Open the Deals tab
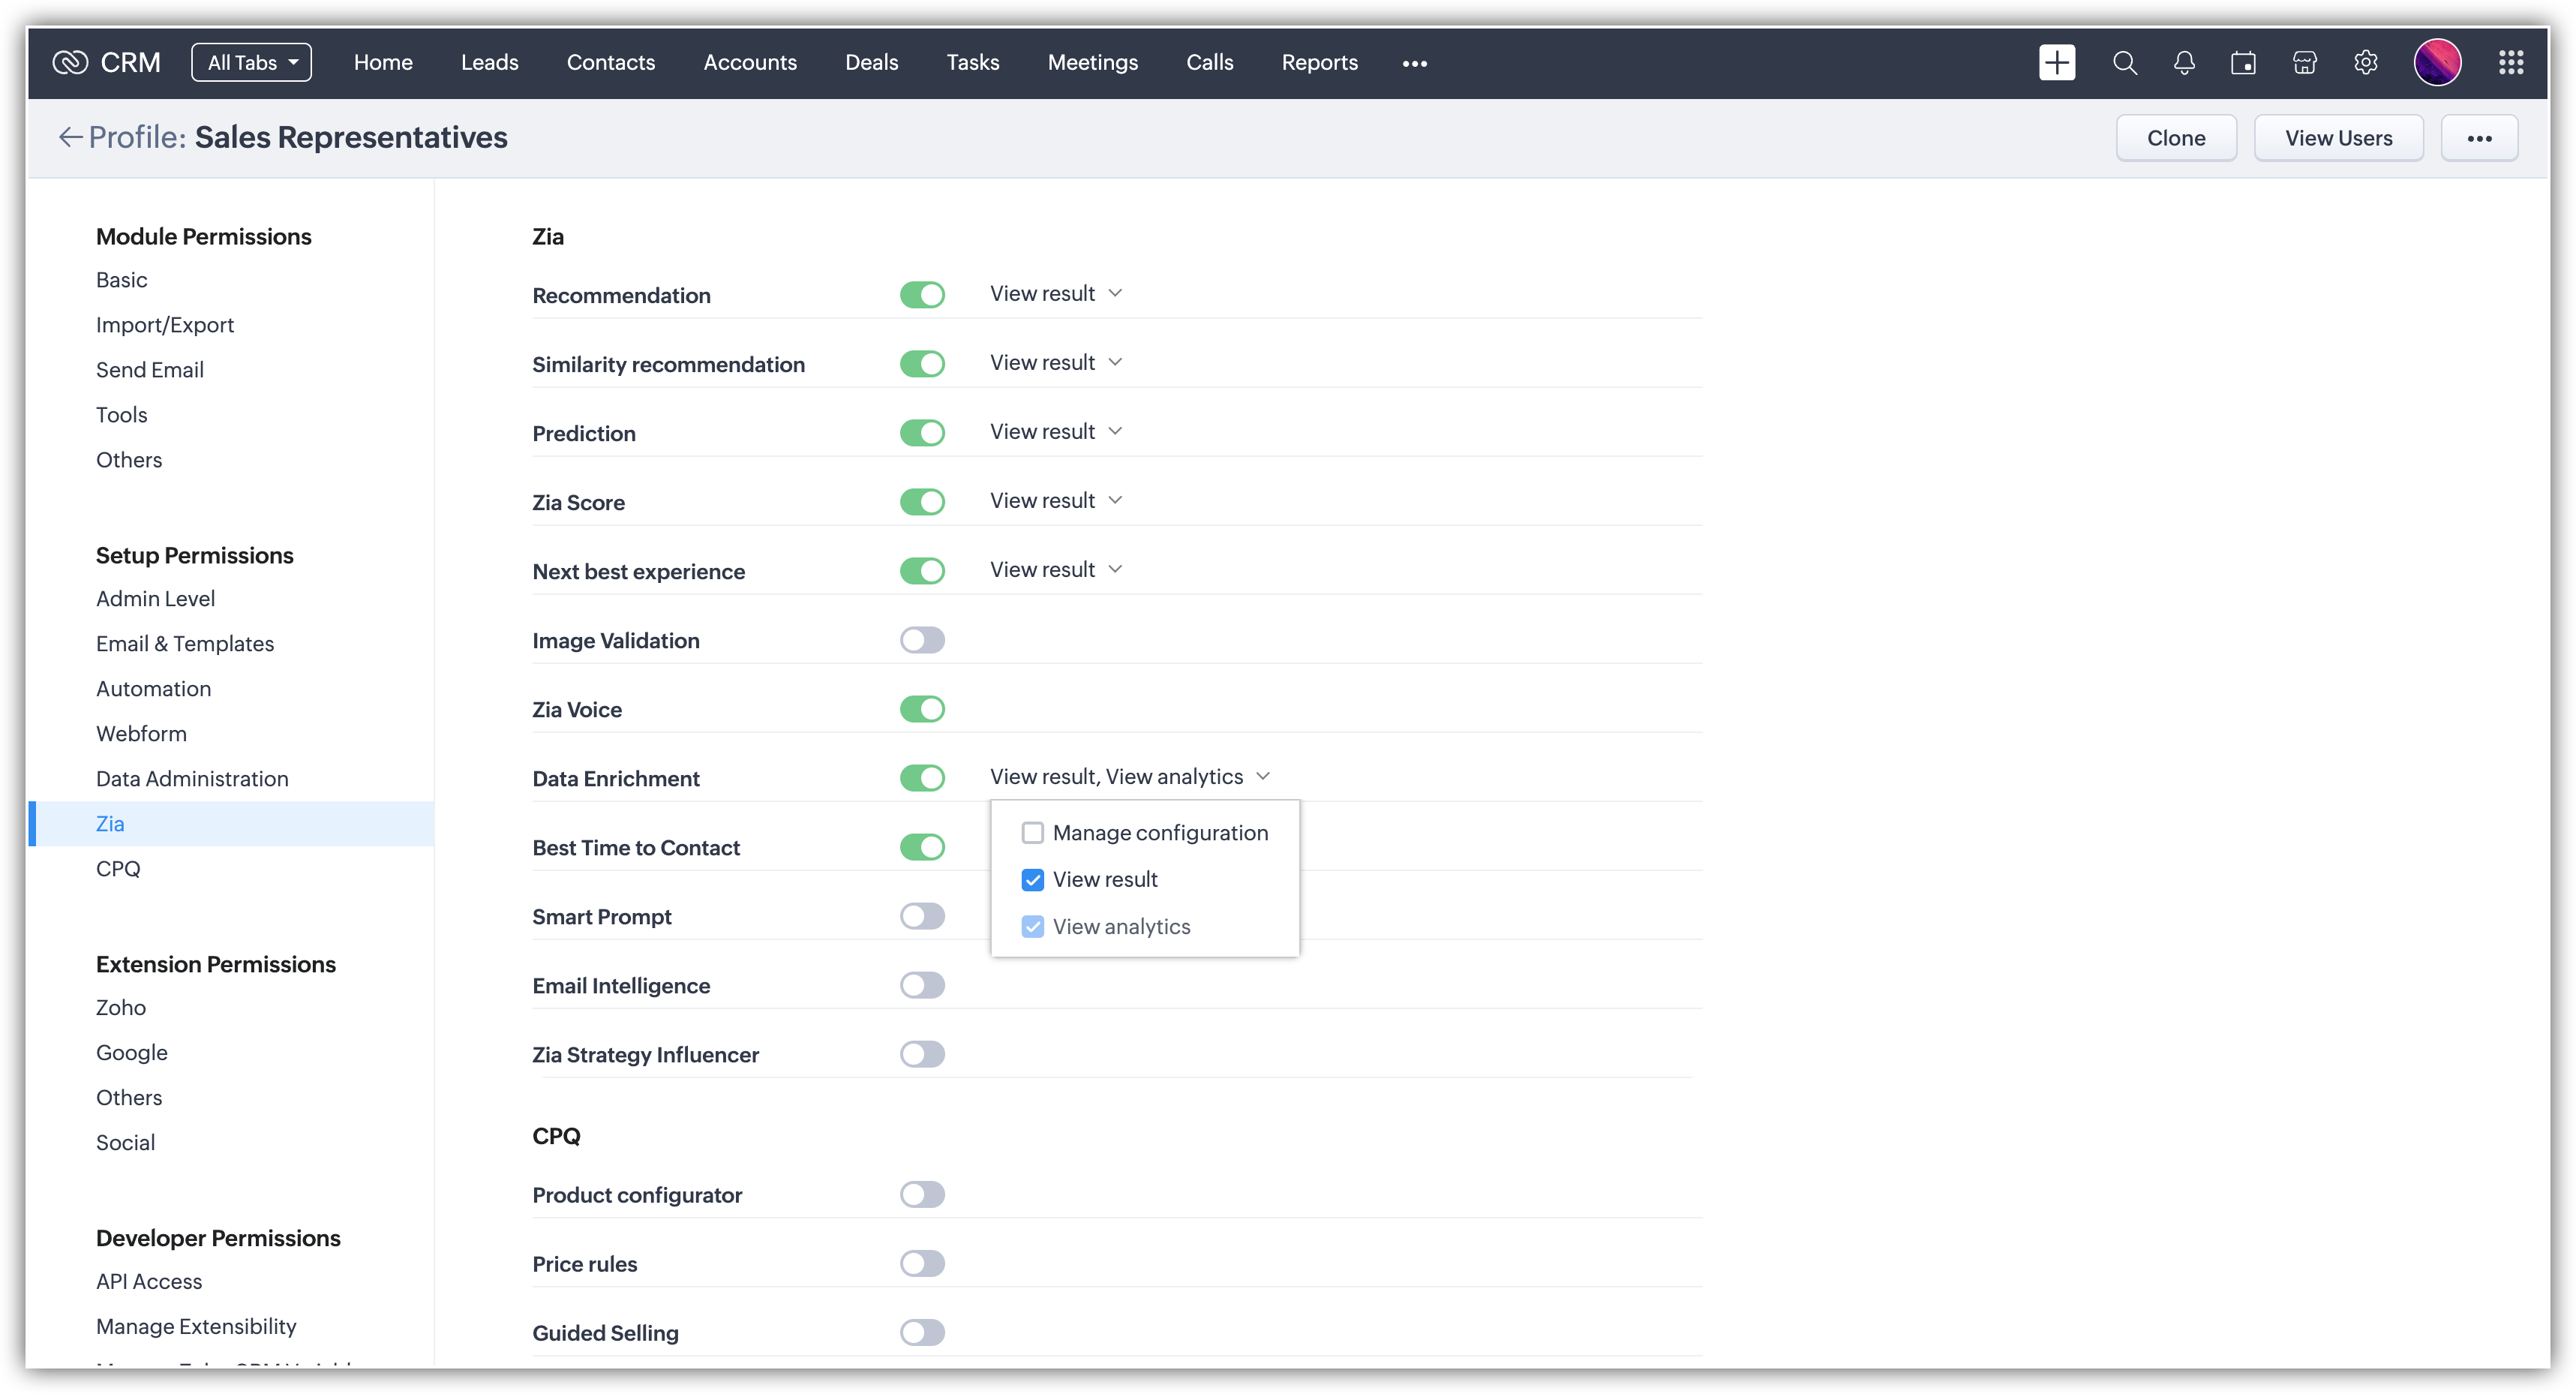 pyautogui.click(x=871, y=62)
